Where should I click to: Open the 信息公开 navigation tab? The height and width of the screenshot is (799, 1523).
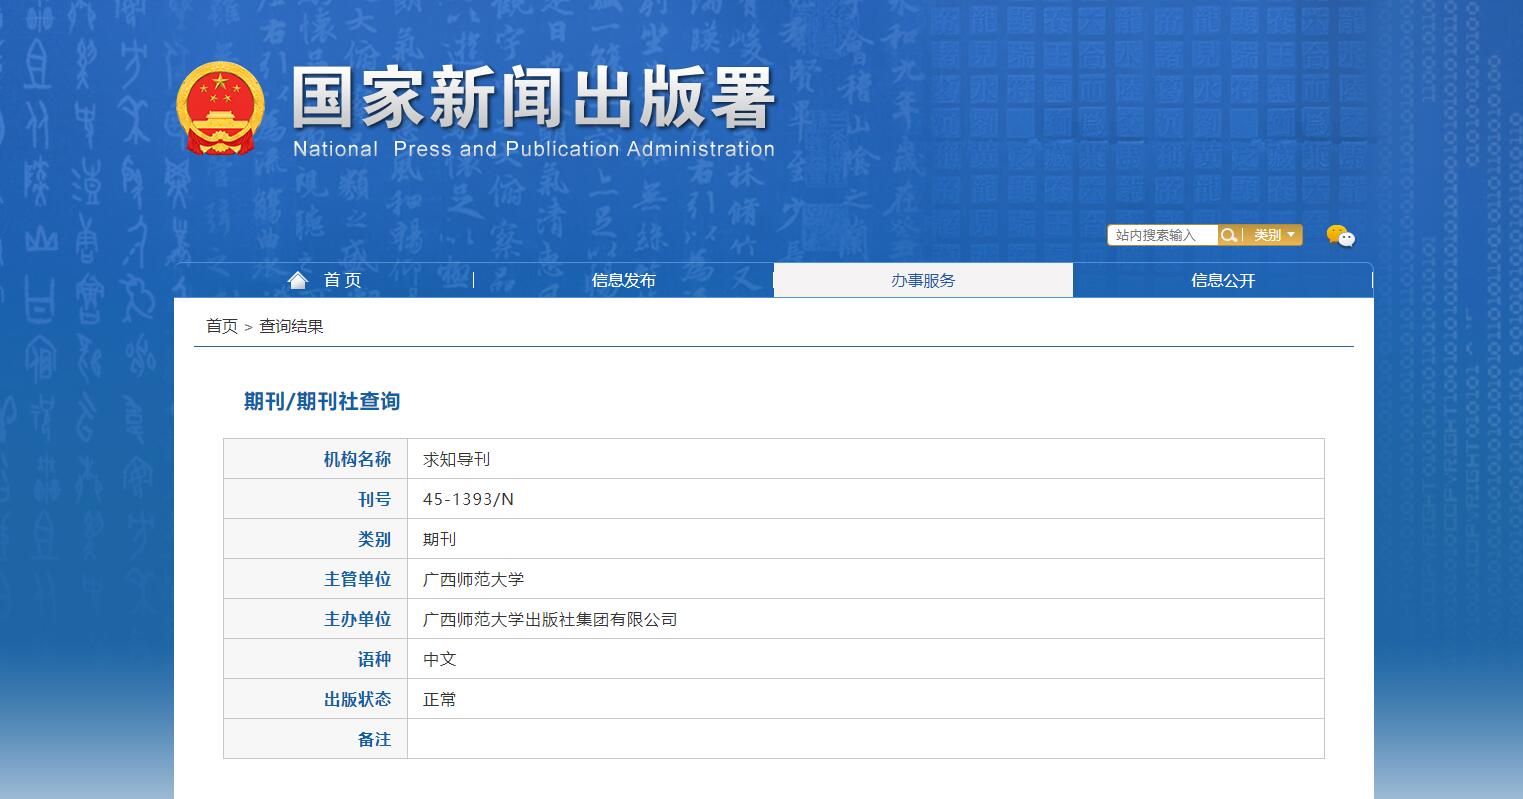[x=1222, y=280]
